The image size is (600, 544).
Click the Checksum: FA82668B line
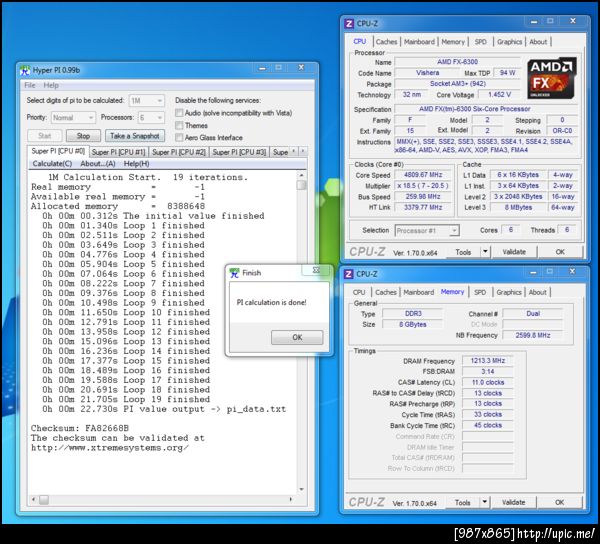click(x=80, y=428)
